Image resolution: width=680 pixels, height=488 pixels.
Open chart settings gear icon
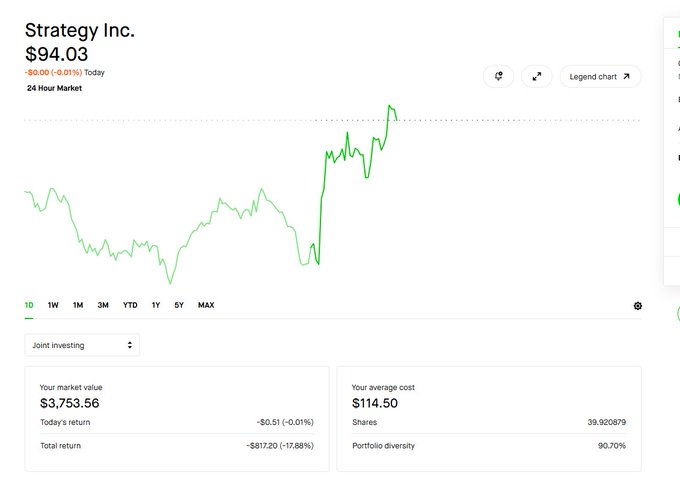[x=638, y=306]
